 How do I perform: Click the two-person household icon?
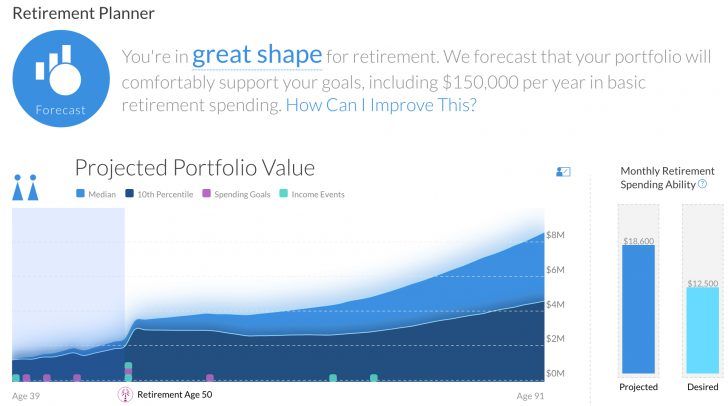25,186
